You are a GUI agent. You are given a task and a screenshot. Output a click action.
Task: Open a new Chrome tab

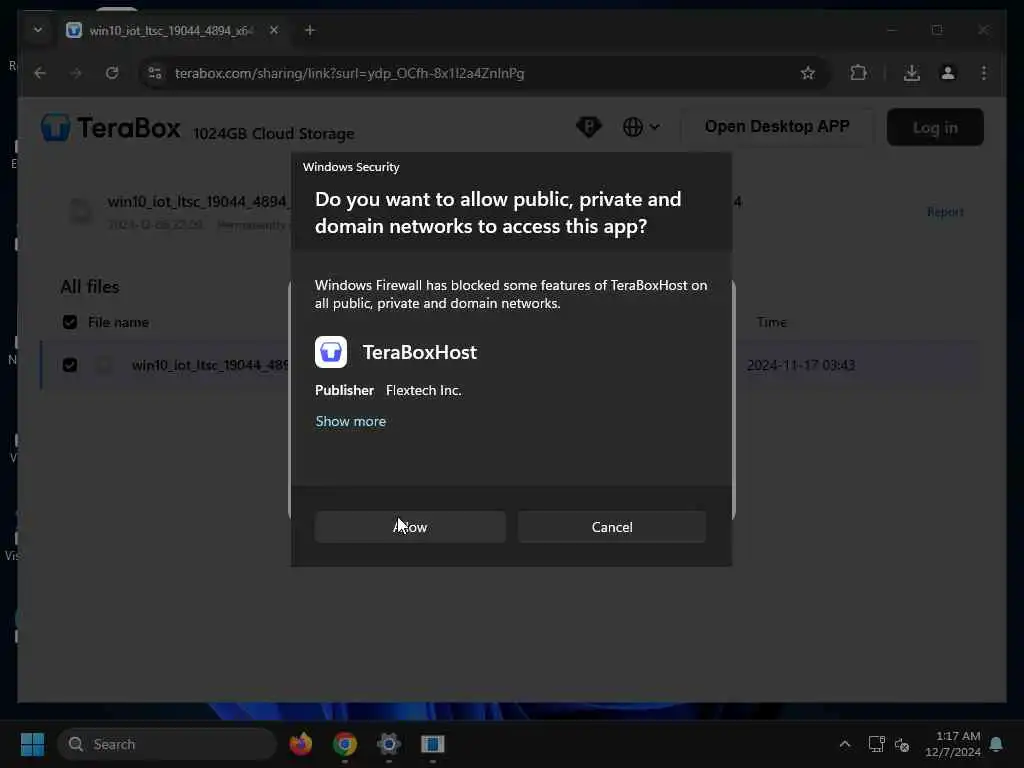[310, 30]
